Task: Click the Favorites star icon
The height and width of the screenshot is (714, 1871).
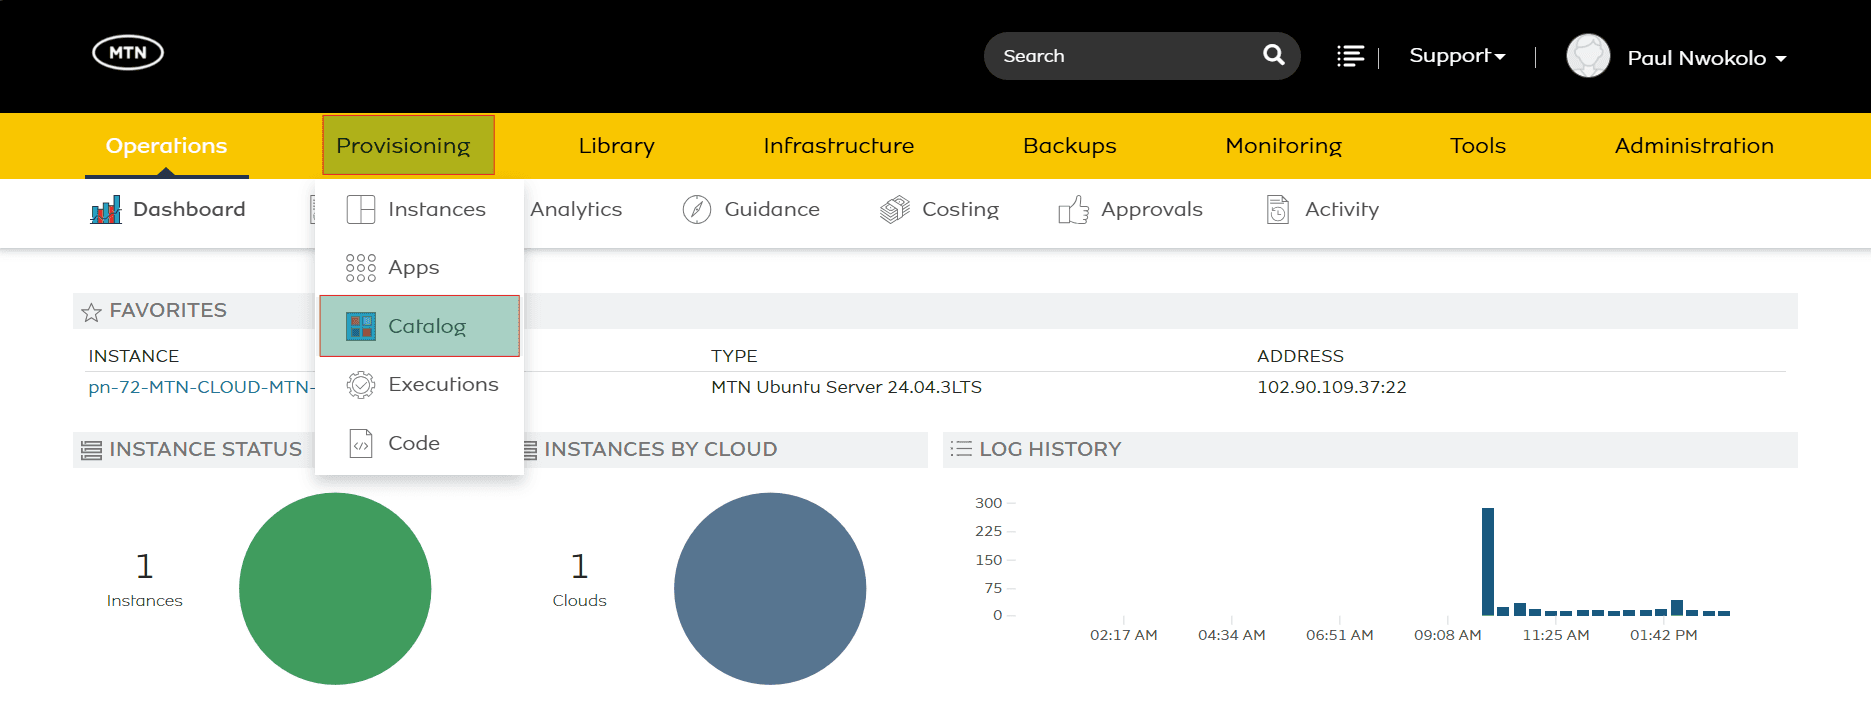Action: [x=91, y=312]
